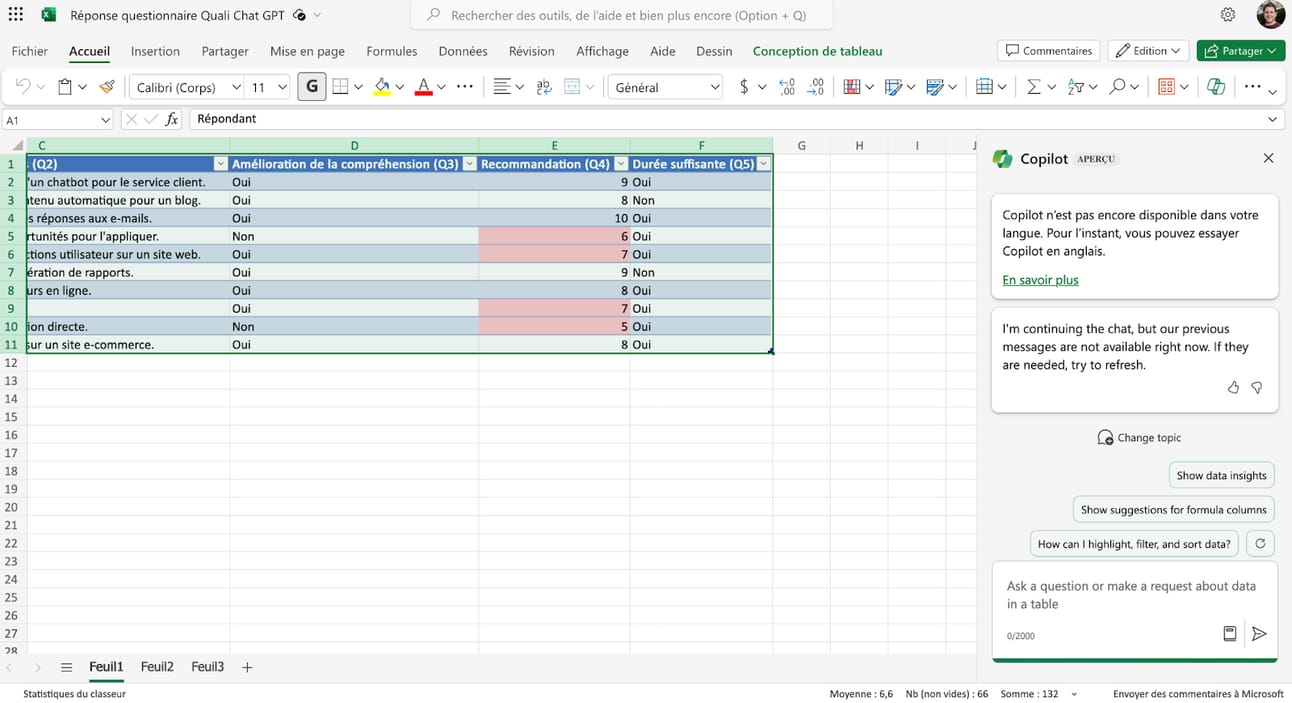The width and height of the screenshot is (1292, 703).
Task: Click Show data insights suggestion
Action: point(1221,476)
